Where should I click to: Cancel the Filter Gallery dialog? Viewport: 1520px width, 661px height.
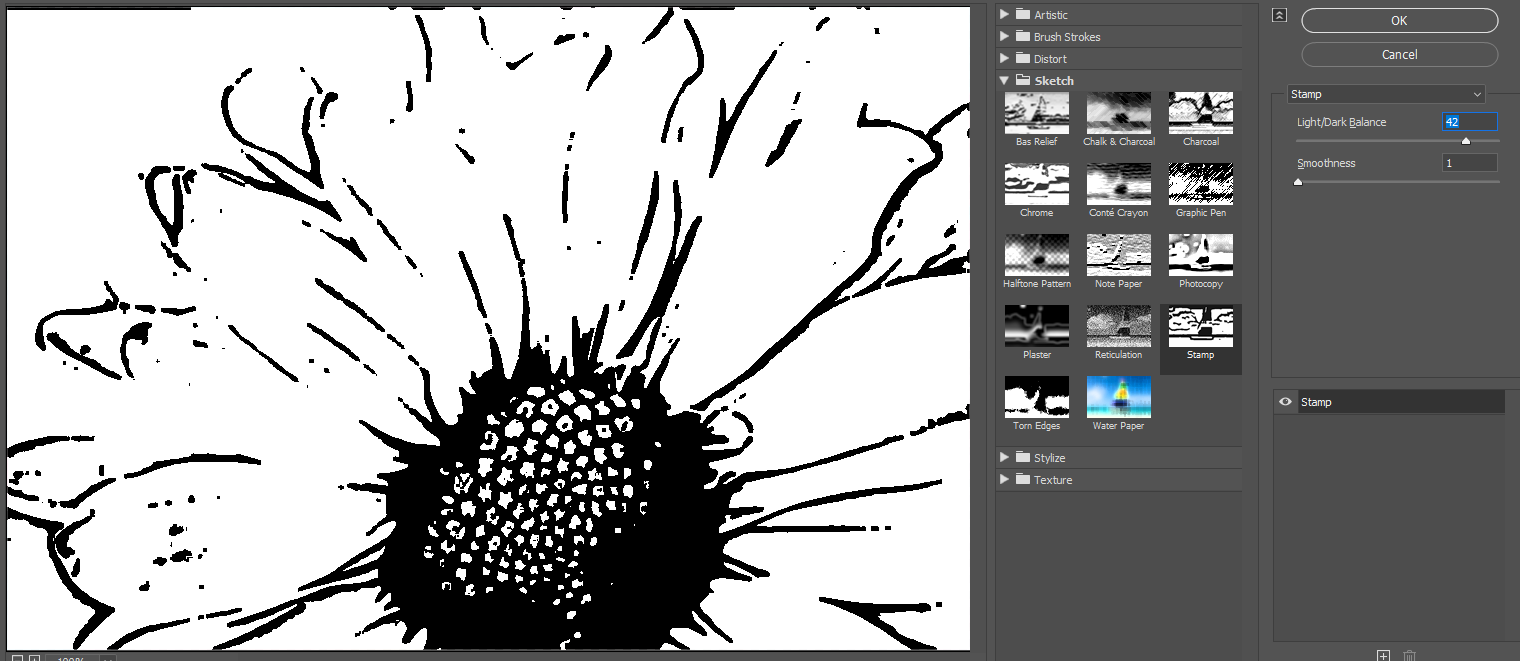click(x=1399, y=54)
